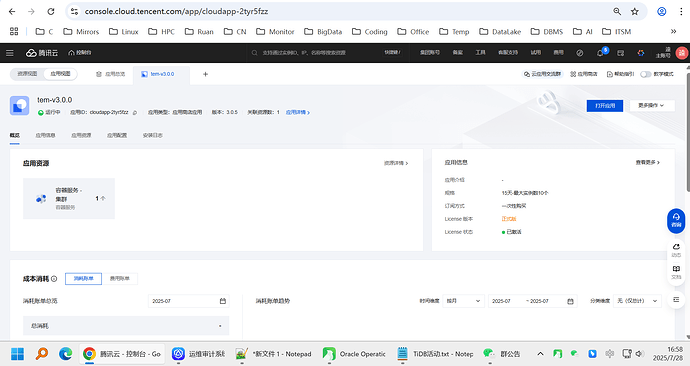Collapse the floating sidebar panel icon
The height and width of the screenshot is (366, 690).
pyautogui.click(x=676, y=300)
